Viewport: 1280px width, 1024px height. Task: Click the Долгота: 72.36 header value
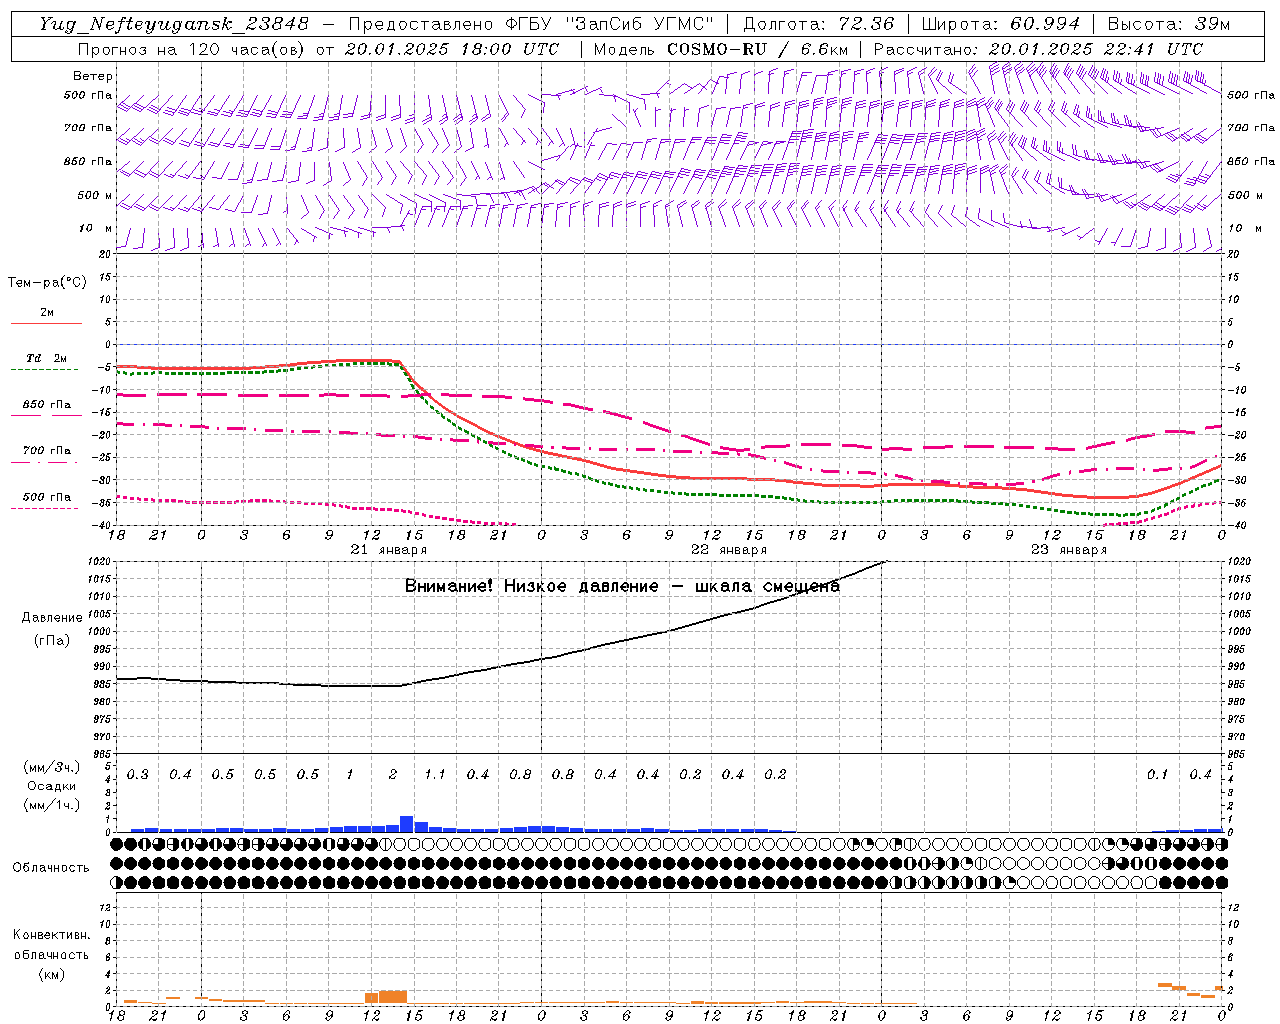[x=819, y=24]
